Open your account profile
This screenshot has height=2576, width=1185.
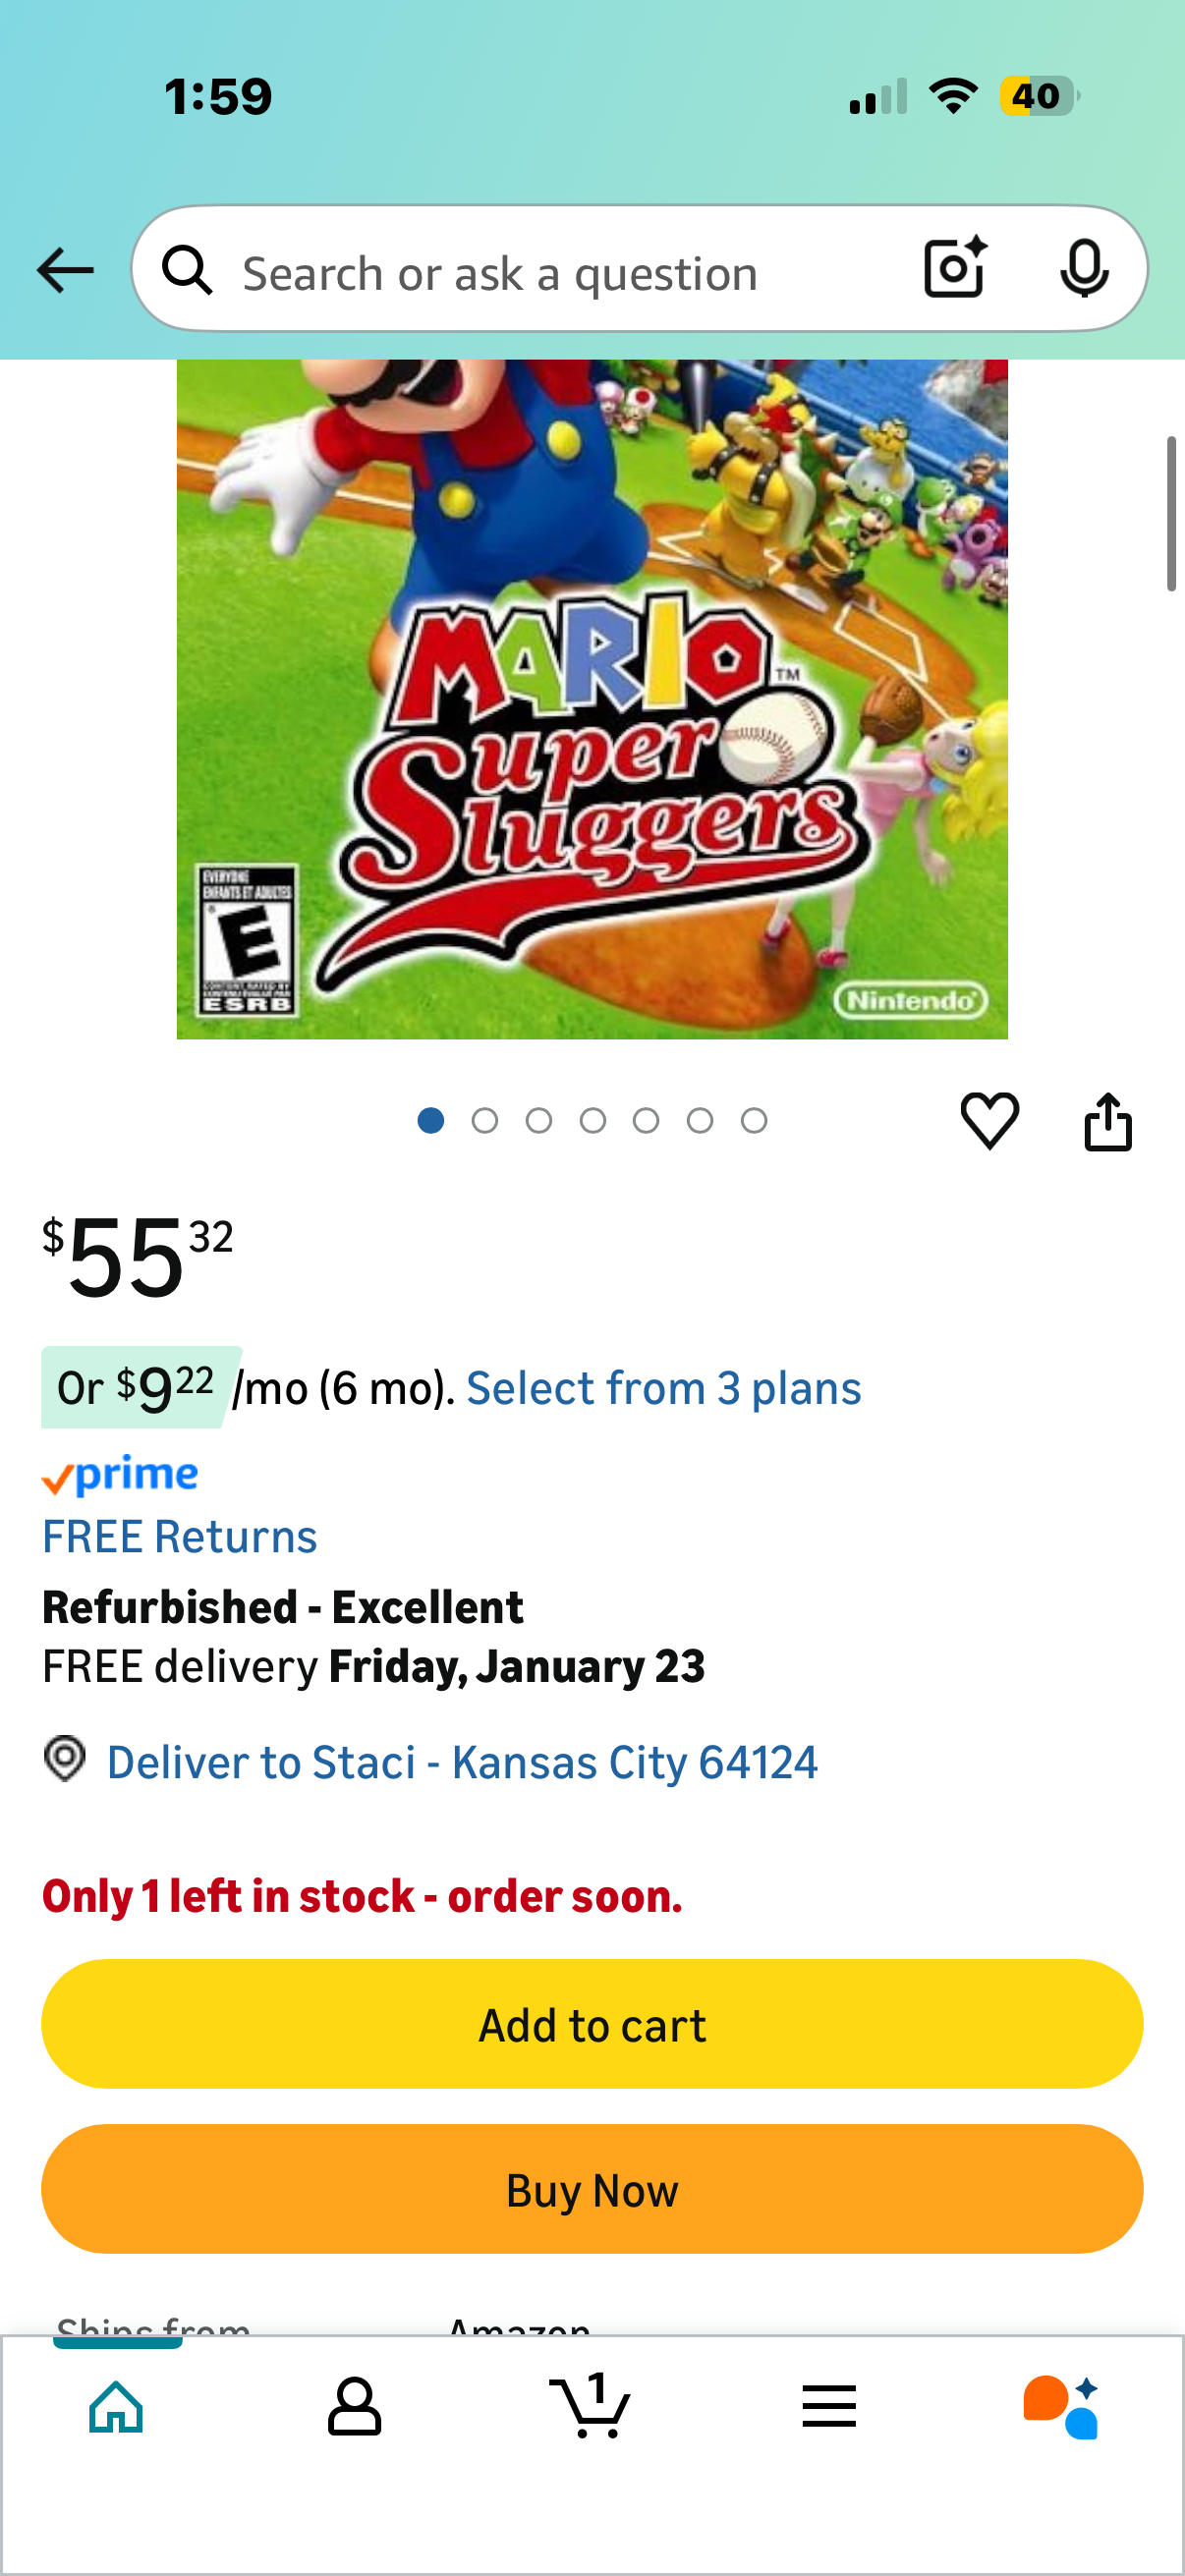355,2407
